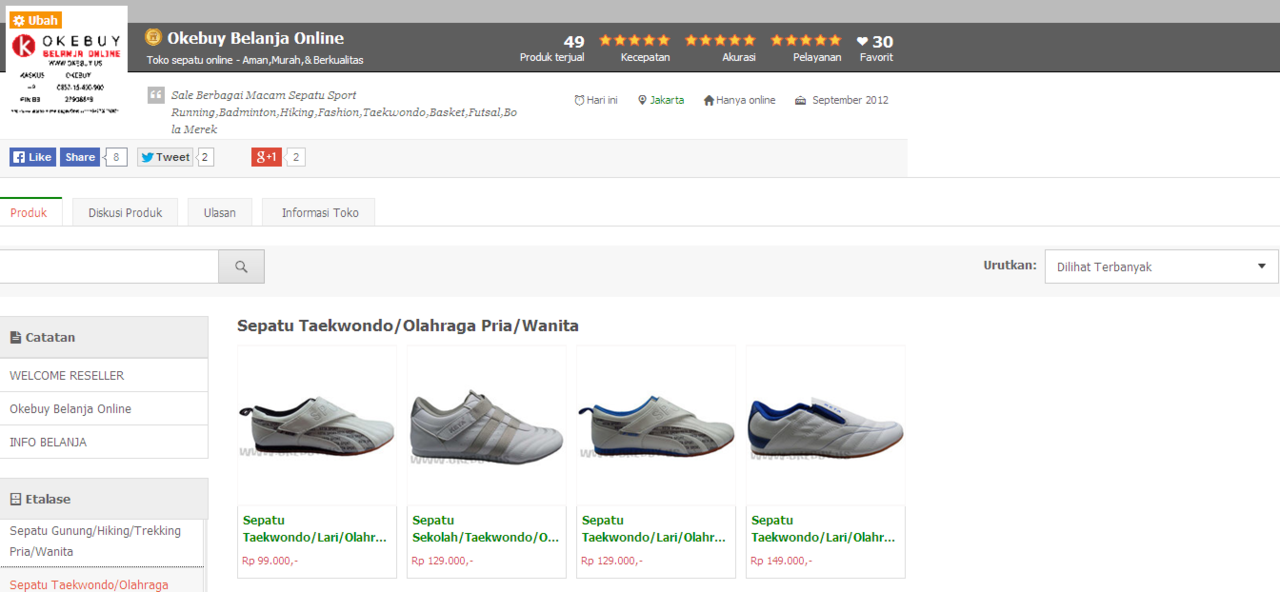This screenshot has height=592, width=1280.
Task: Focus the product search field
Action: point(109,267)
